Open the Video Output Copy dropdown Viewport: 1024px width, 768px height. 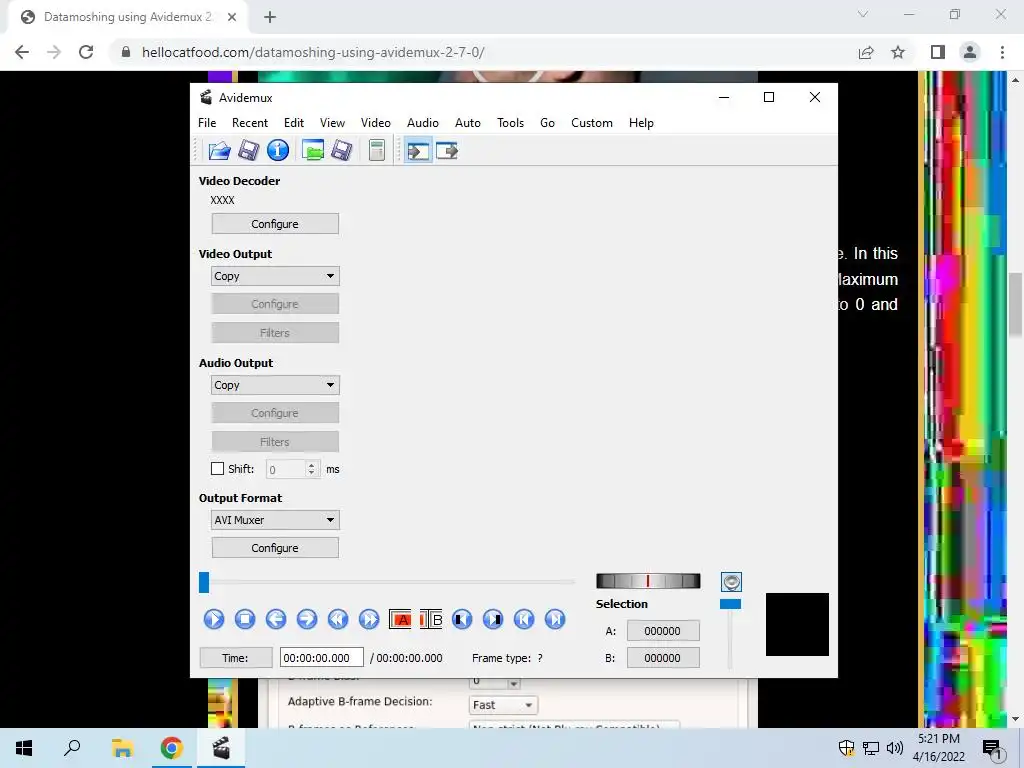(275, 276)
